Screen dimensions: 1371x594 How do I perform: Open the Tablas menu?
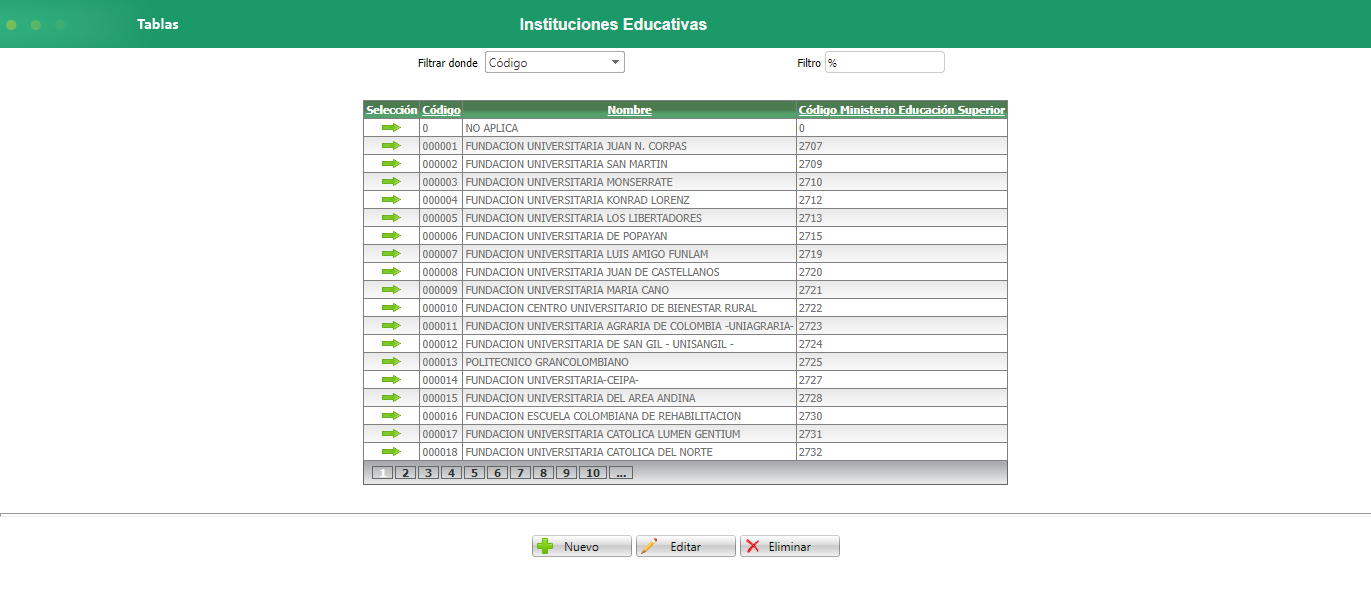click(x=158, y=24)
